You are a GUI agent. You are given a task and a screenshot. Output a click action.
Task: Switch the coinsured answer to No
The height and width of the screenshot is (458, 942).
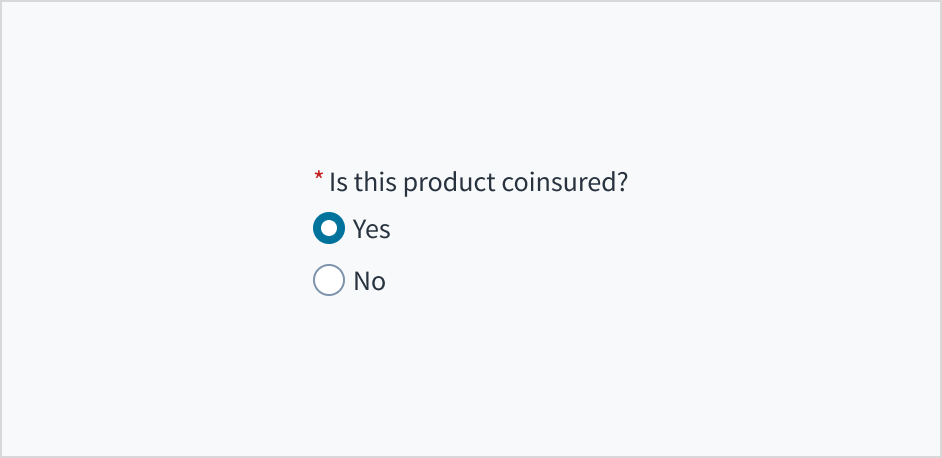click(329, 281)
